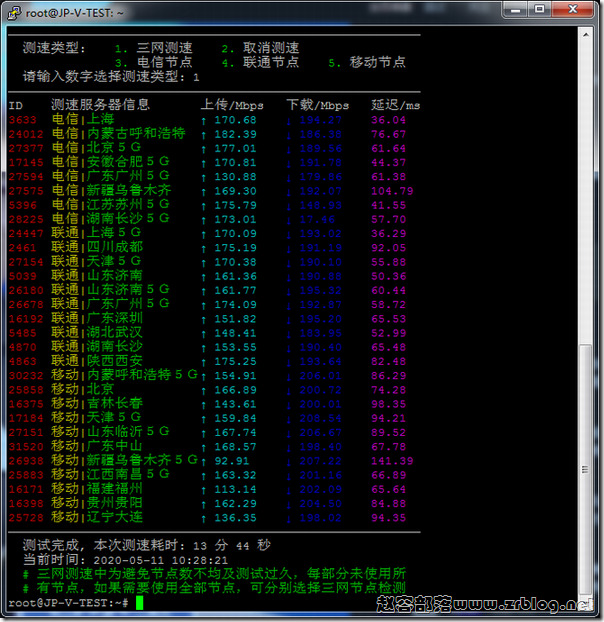The width and height of the screenshot is (604, 622).
Task: Click the column header 测速服务器信息
Action: [x=100, y=105]
